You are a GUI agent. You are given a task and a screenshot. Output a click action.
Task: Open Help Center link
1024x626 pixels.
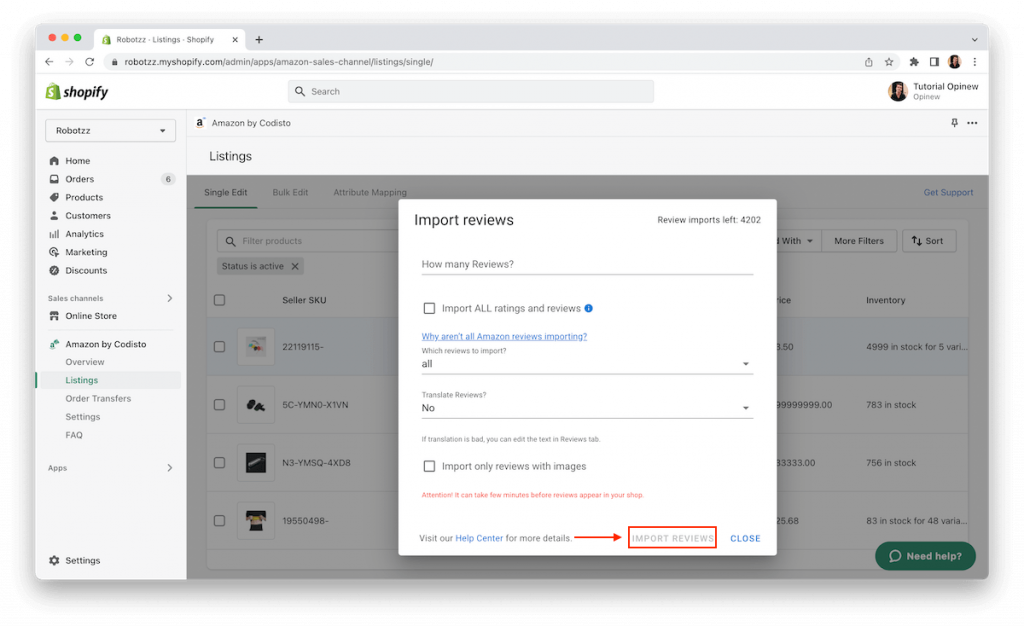pyautogui.click(x=479, y=539)
